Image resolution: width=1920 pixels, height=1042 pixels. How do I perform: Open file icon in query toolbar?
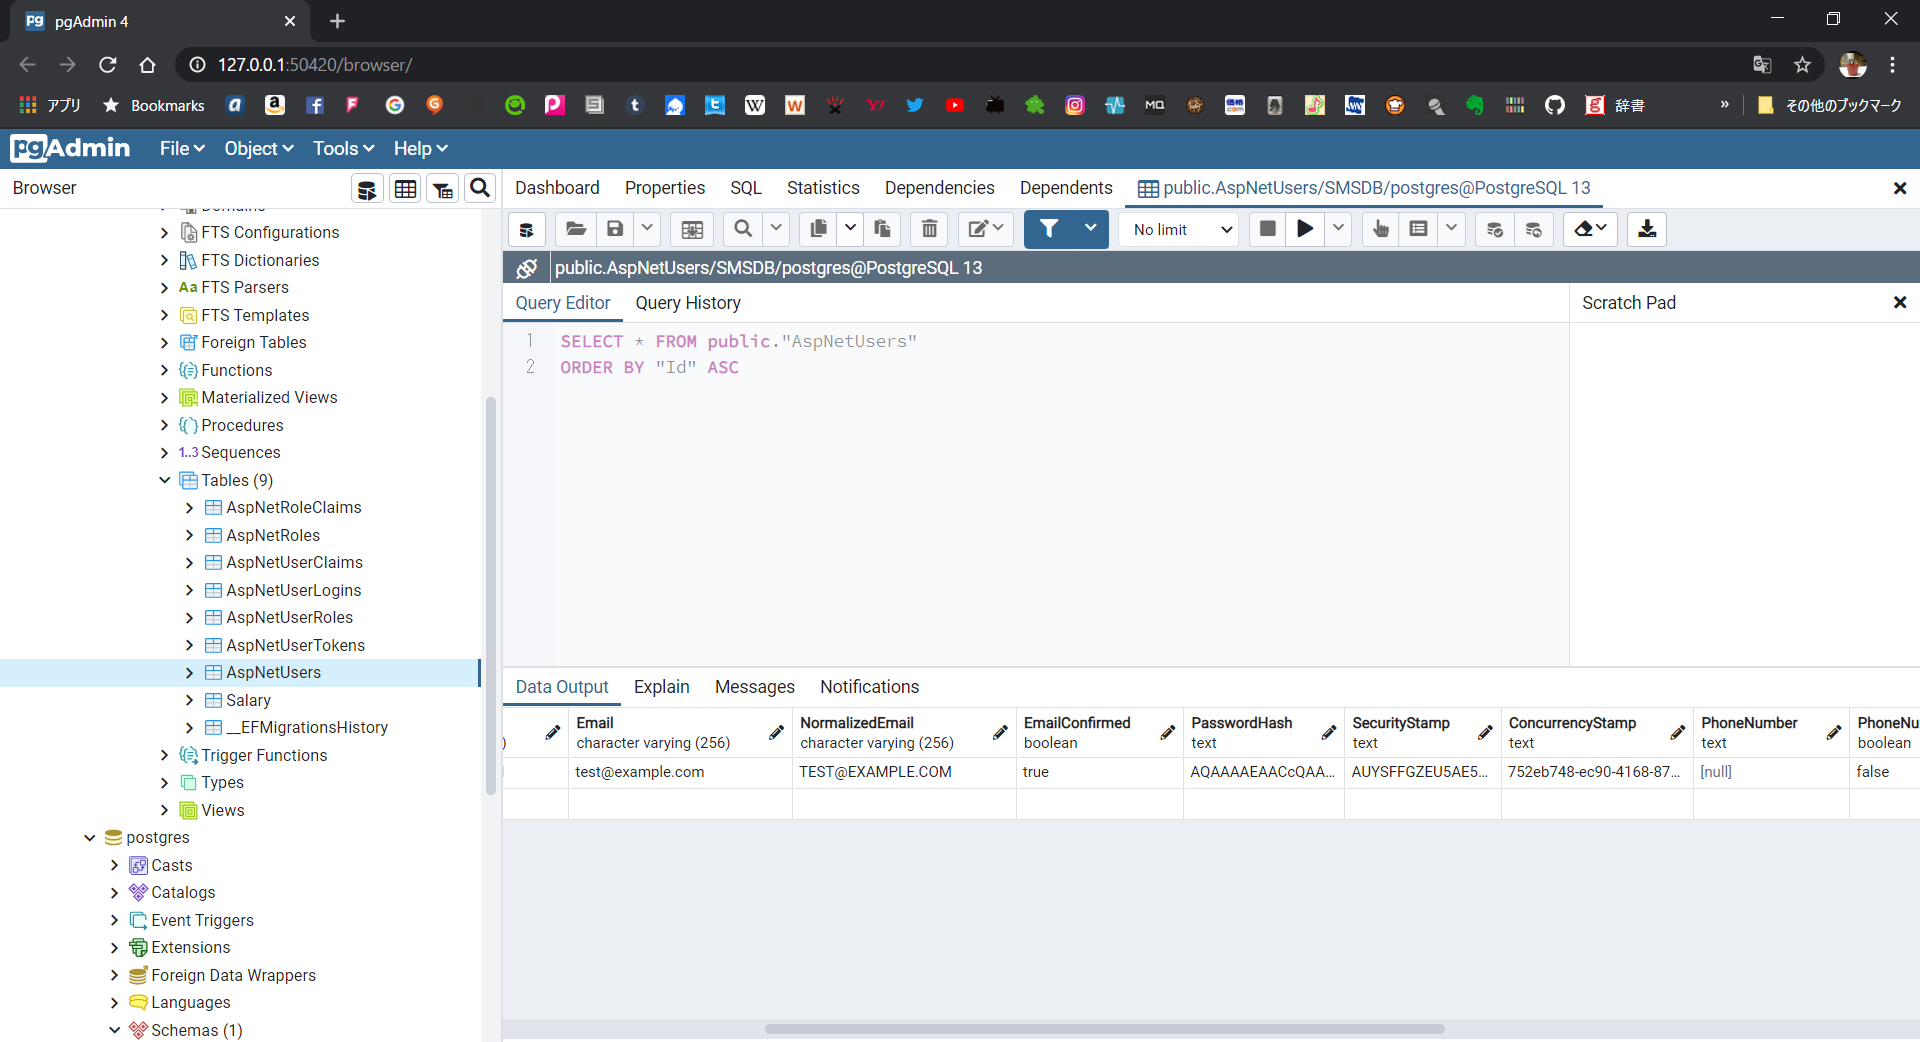click(x=576, y=229)
